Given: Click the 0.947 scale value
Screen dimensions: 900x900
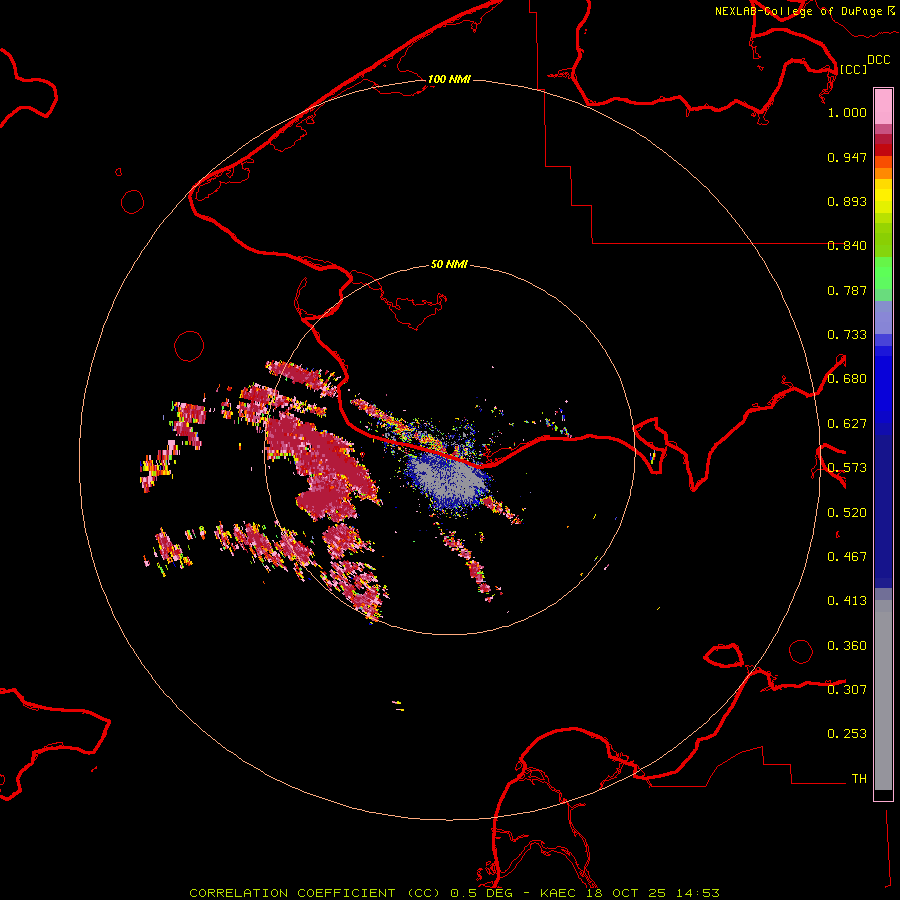Looking at the screenshot, I should tap(847, 157).
